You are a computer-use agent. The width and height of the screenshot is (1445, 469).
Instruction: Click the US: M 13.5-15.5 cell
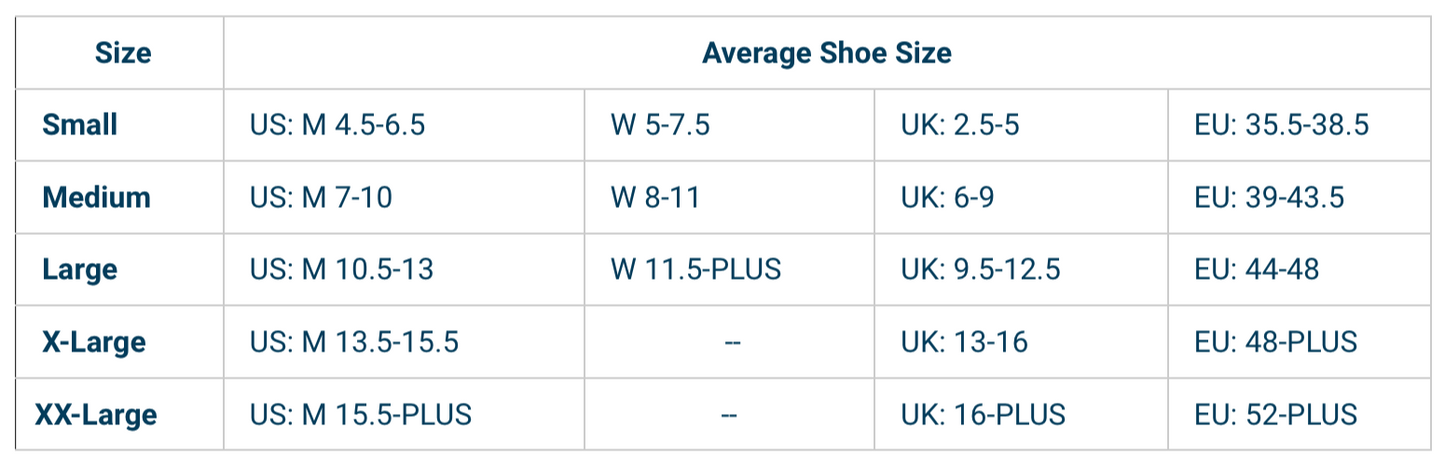point(354,342)
